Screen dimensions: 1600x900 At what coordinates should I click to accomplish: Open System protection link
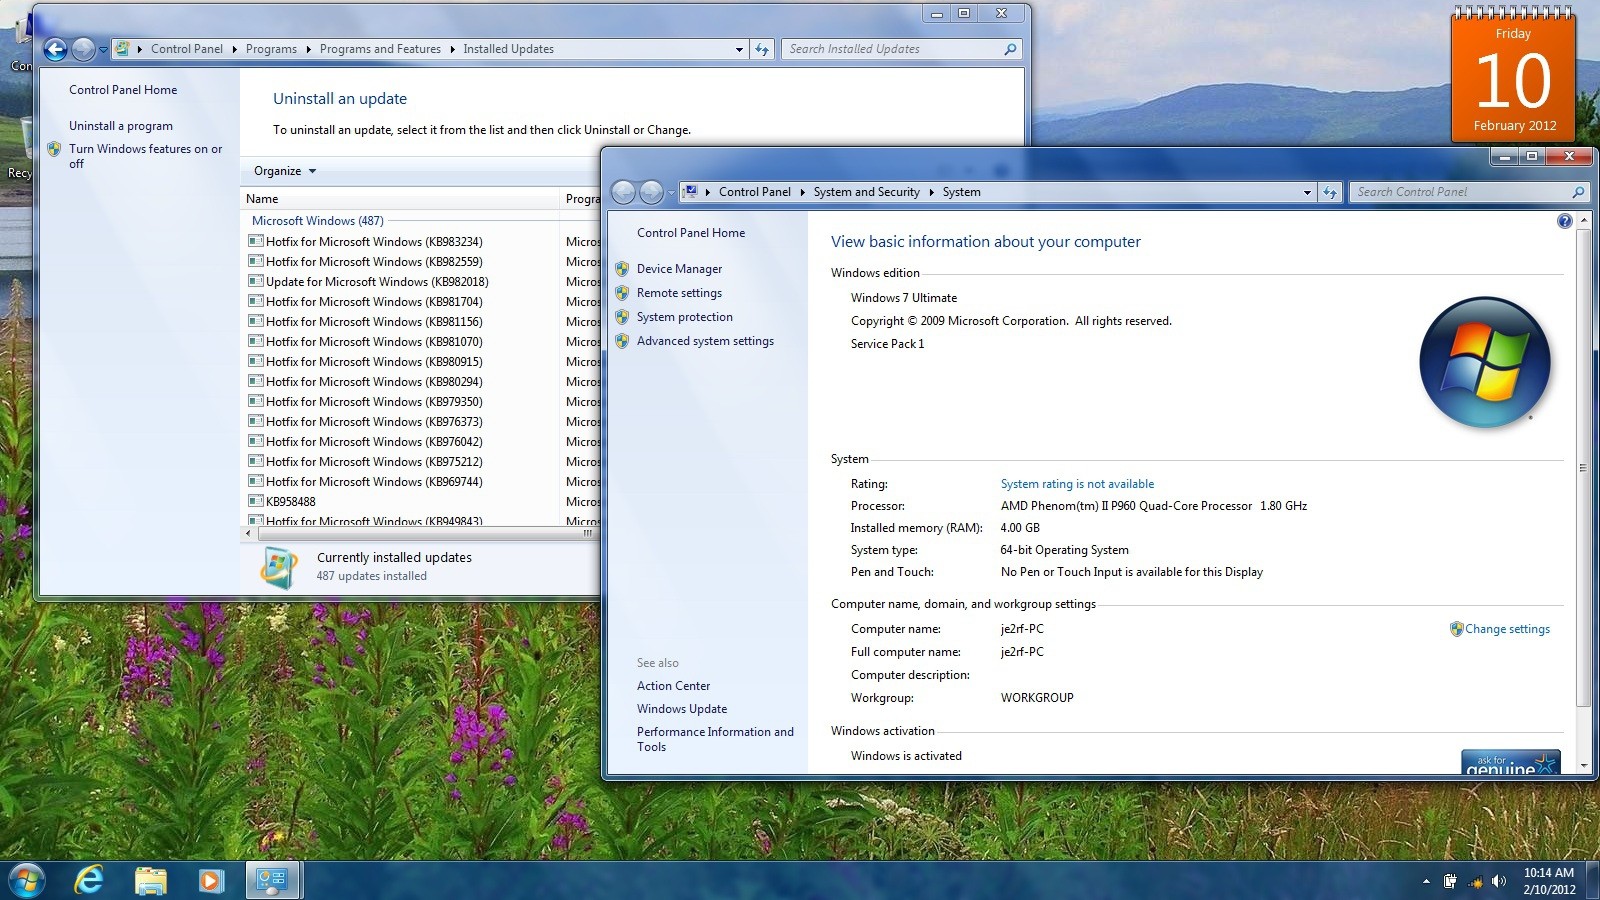(684, 317)
